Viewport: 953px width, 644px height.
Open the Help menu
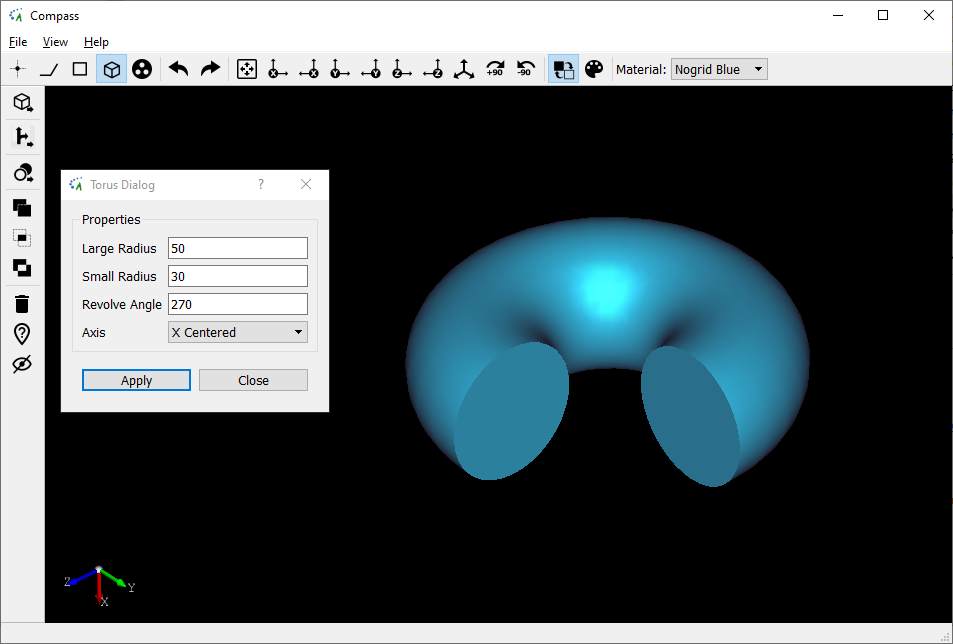[x=96, y=42]
